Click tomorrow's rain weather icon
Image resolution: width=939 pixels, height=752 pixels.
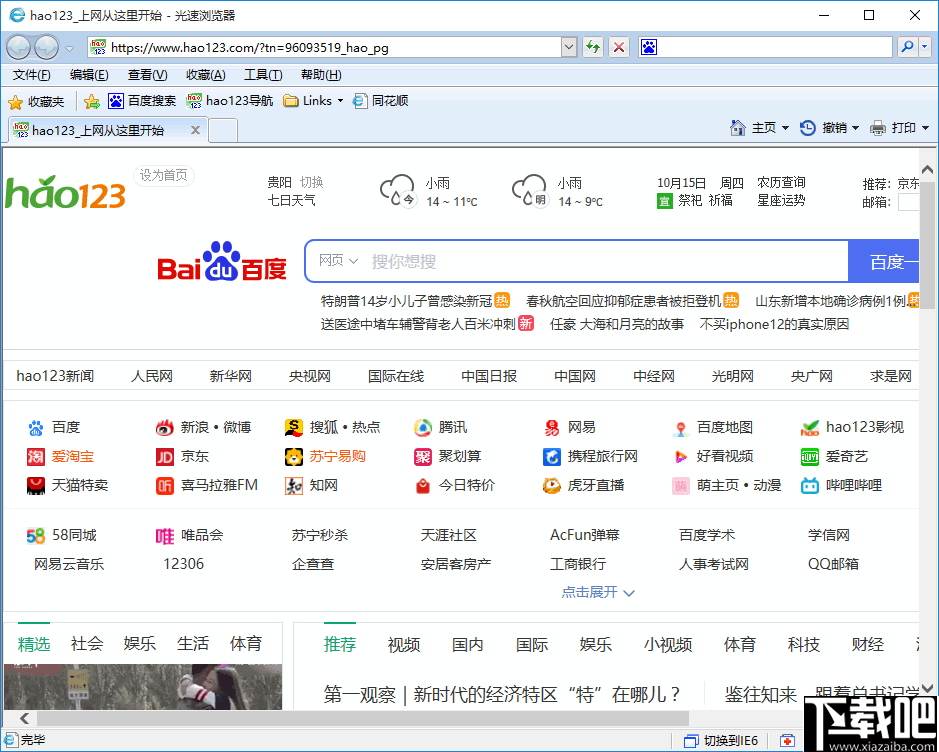[529, 191]
